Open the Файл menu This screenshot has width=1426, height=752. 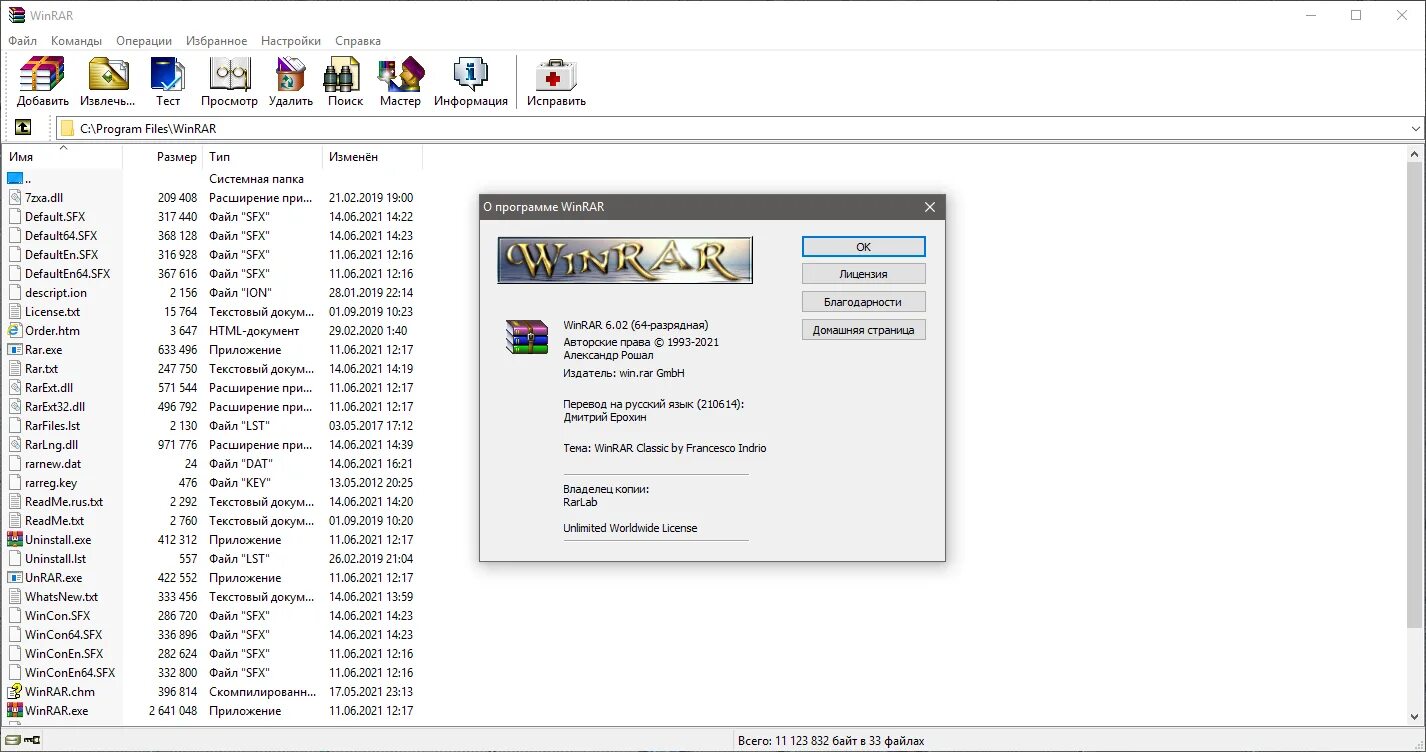[22, 41]
